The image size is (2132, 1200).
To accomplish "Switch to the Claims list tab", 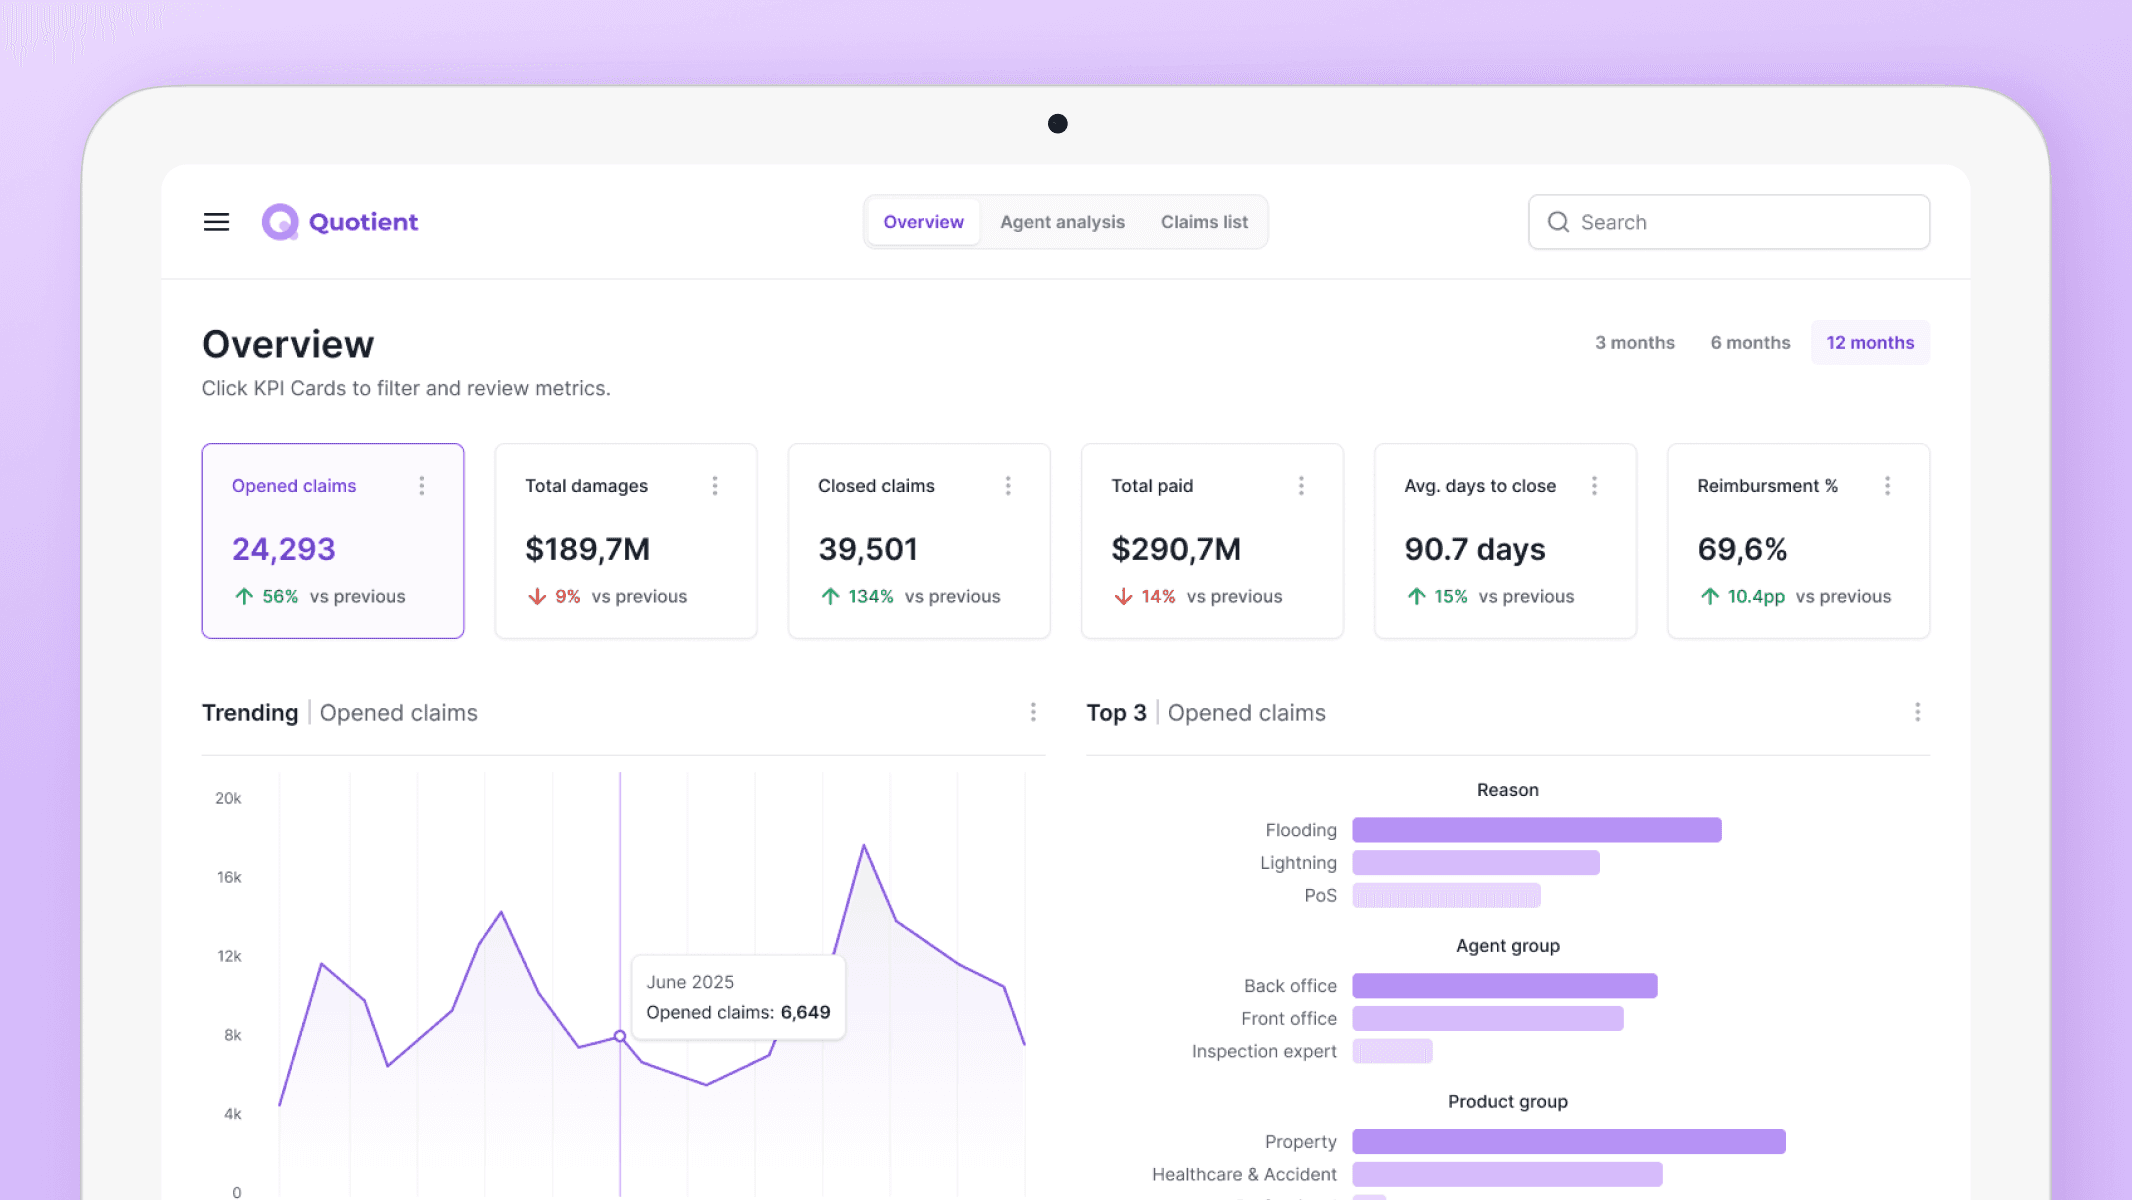I will 1204,222.
